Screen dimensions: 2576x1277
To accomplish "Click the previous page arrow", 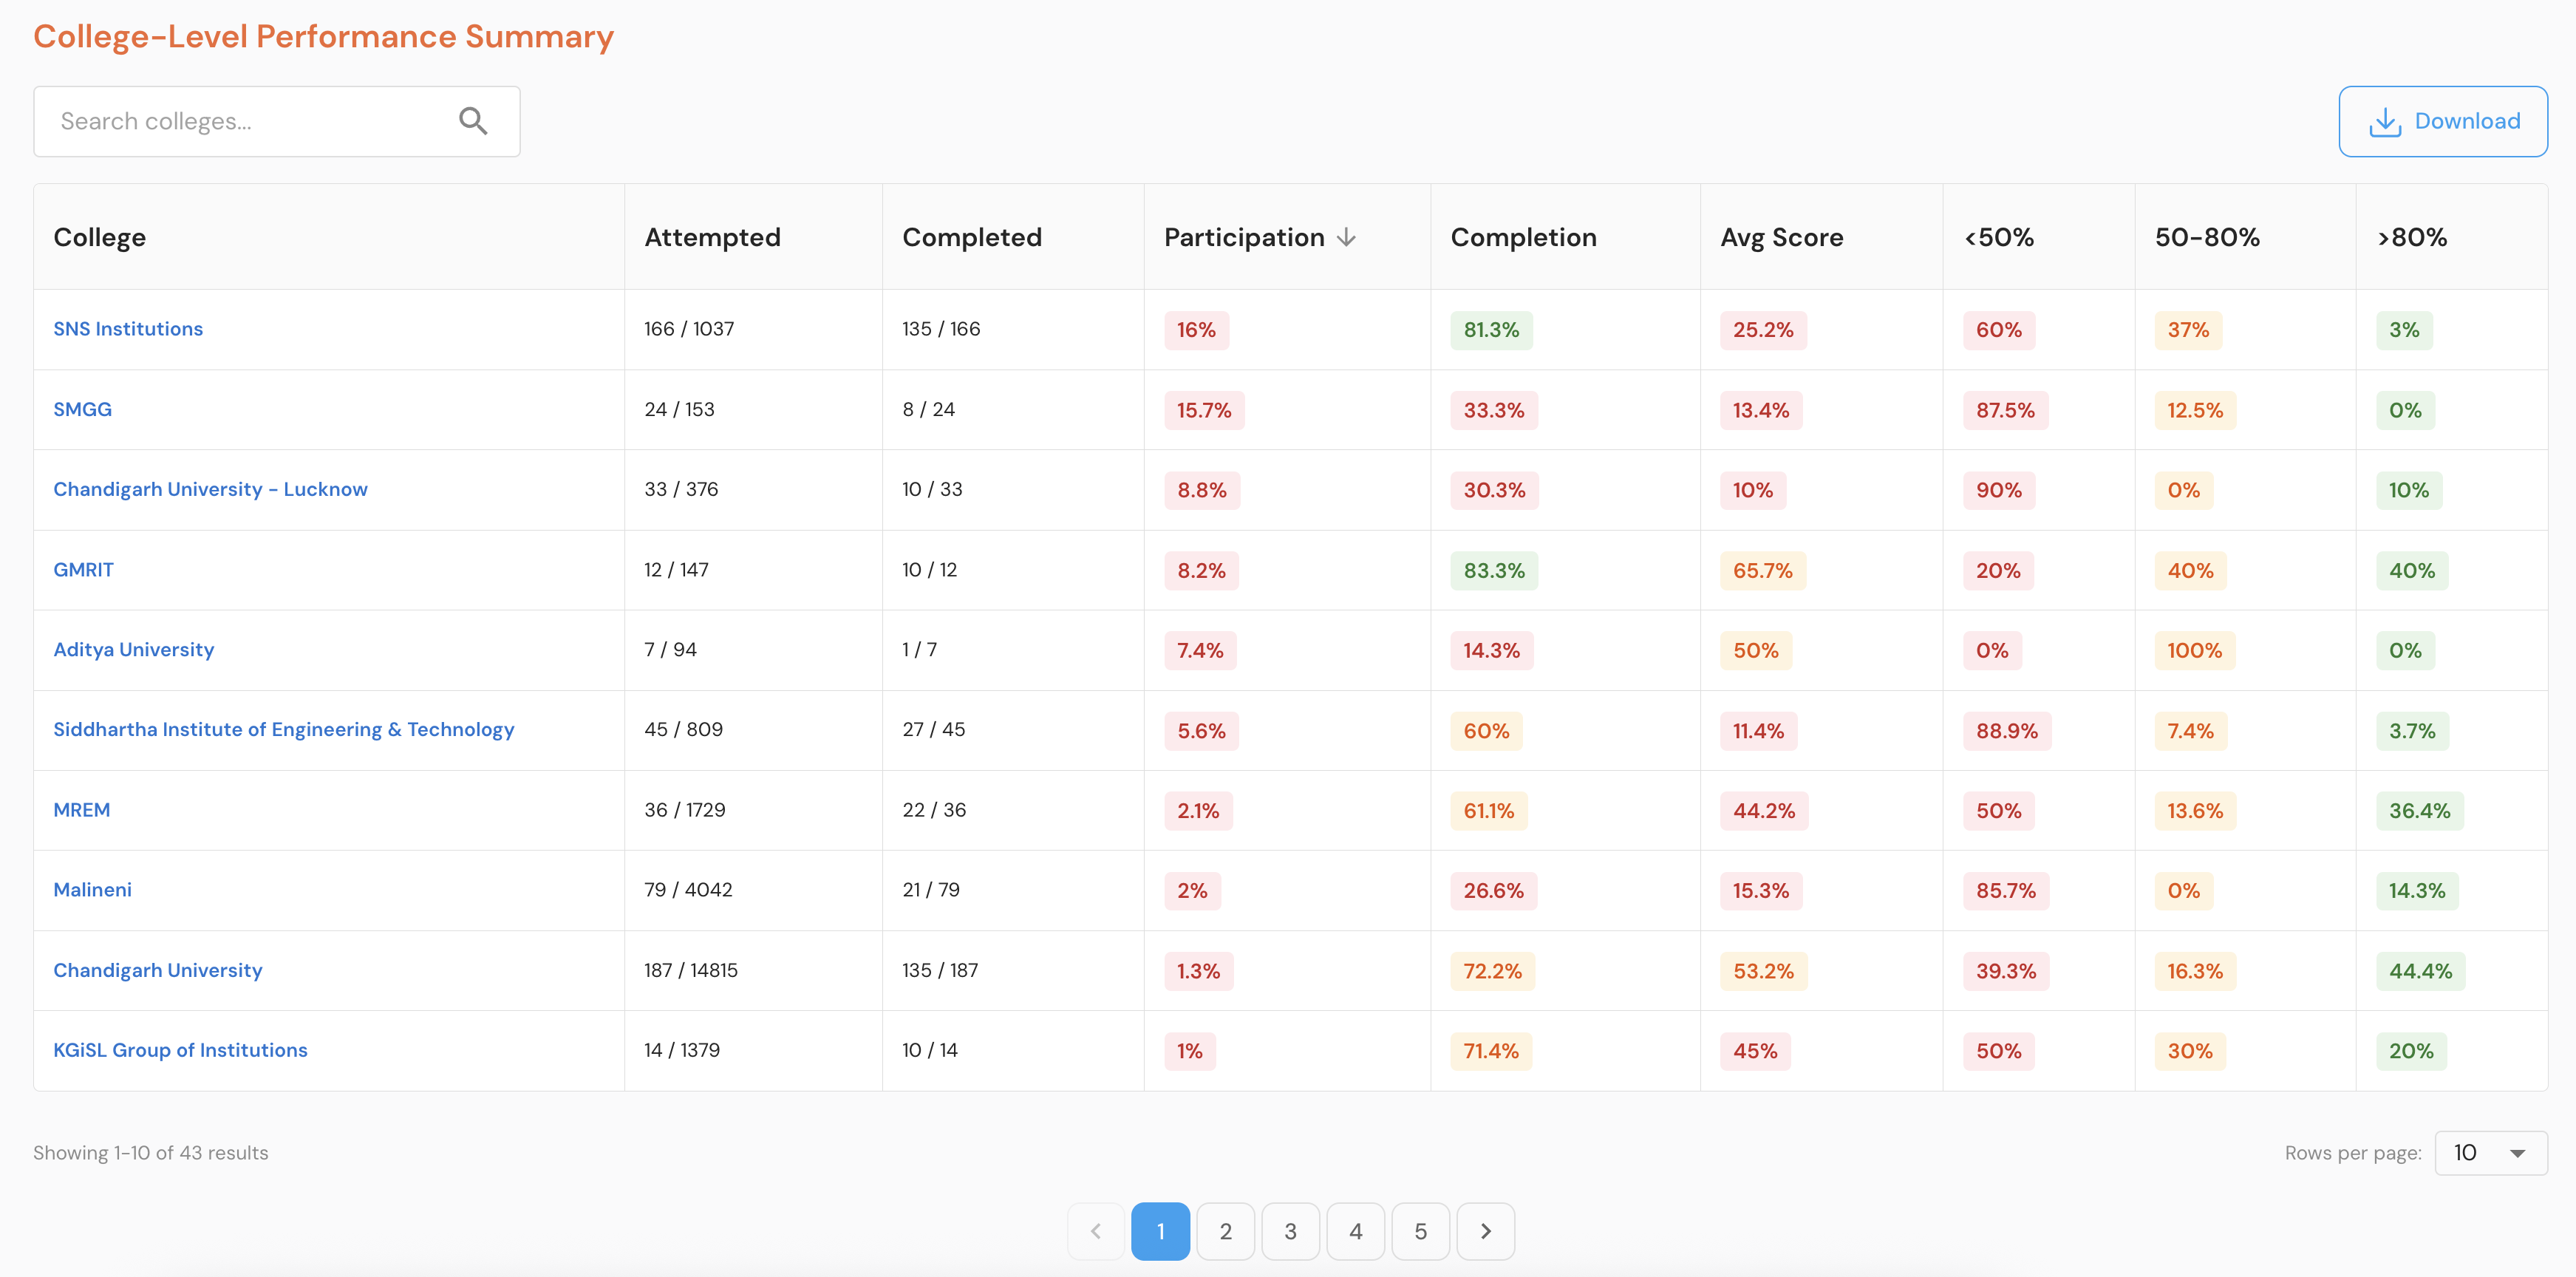I will 1096,1231.
